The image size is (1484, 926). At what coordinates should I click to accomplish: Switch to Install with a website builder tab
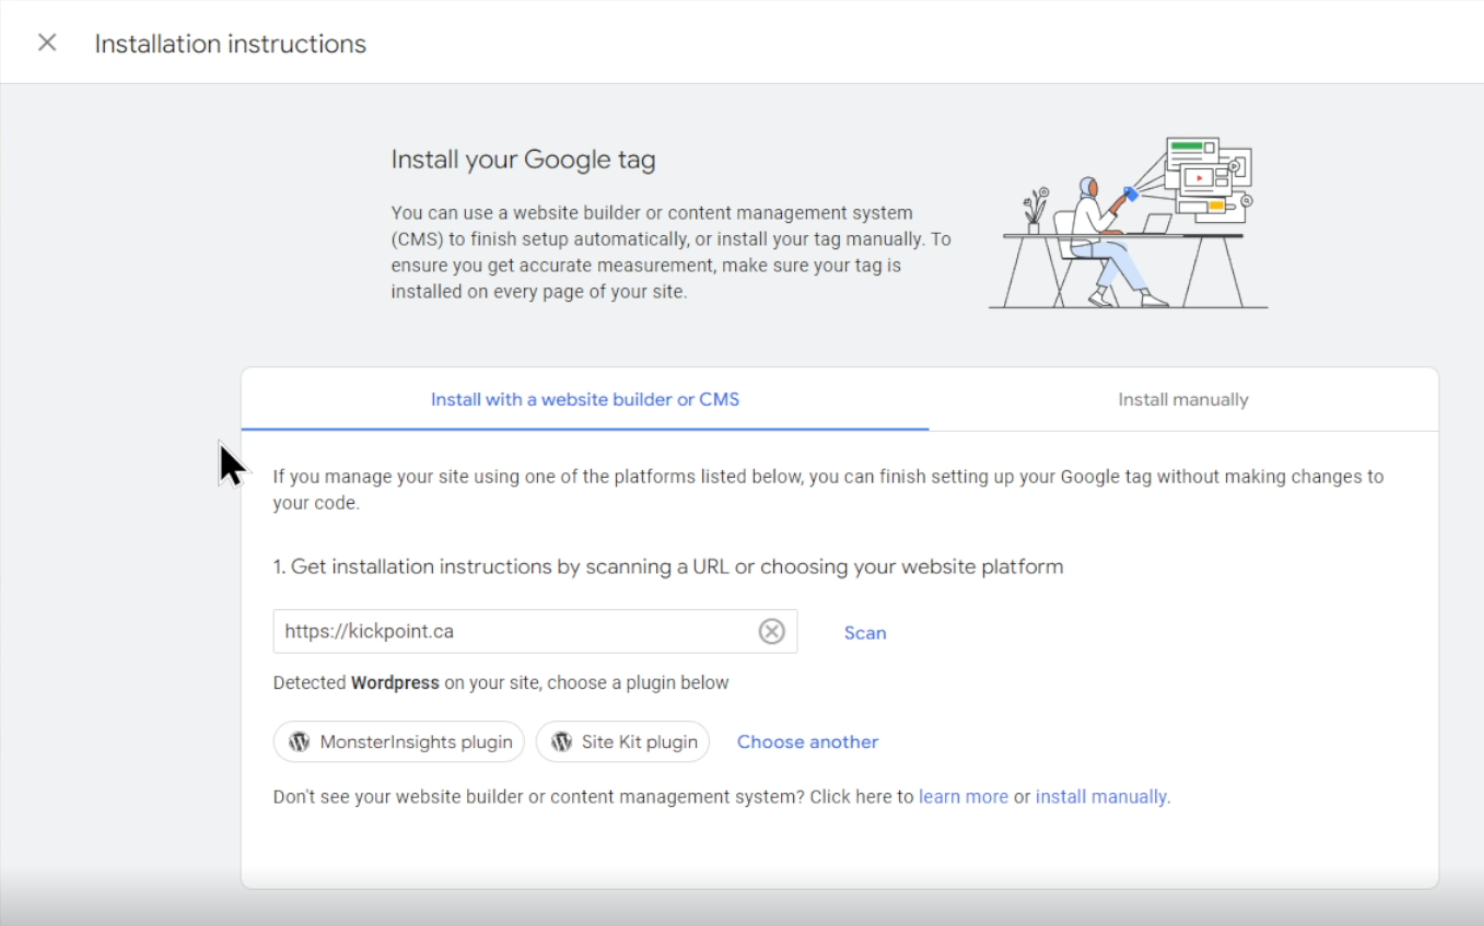585,399
